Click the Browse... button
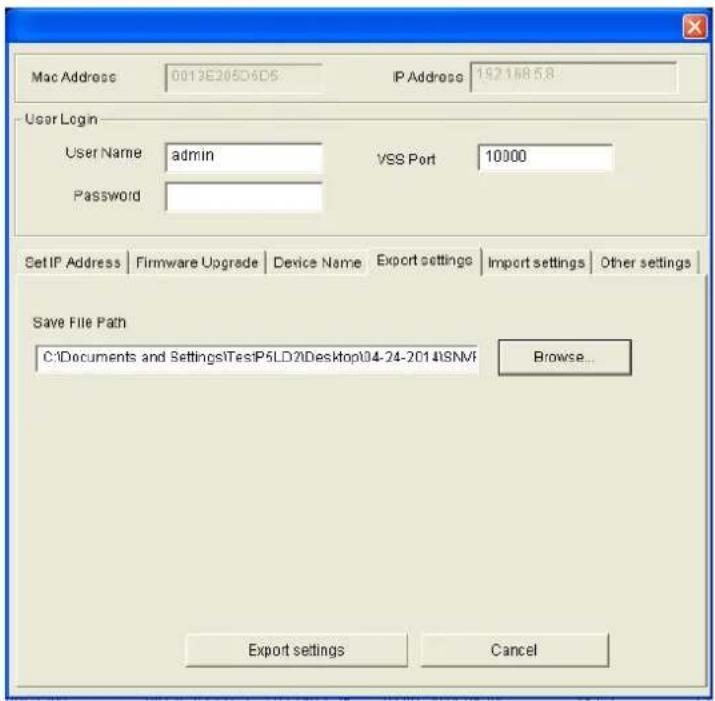This screenshot has height=701, width=715. tap(565, 357)
